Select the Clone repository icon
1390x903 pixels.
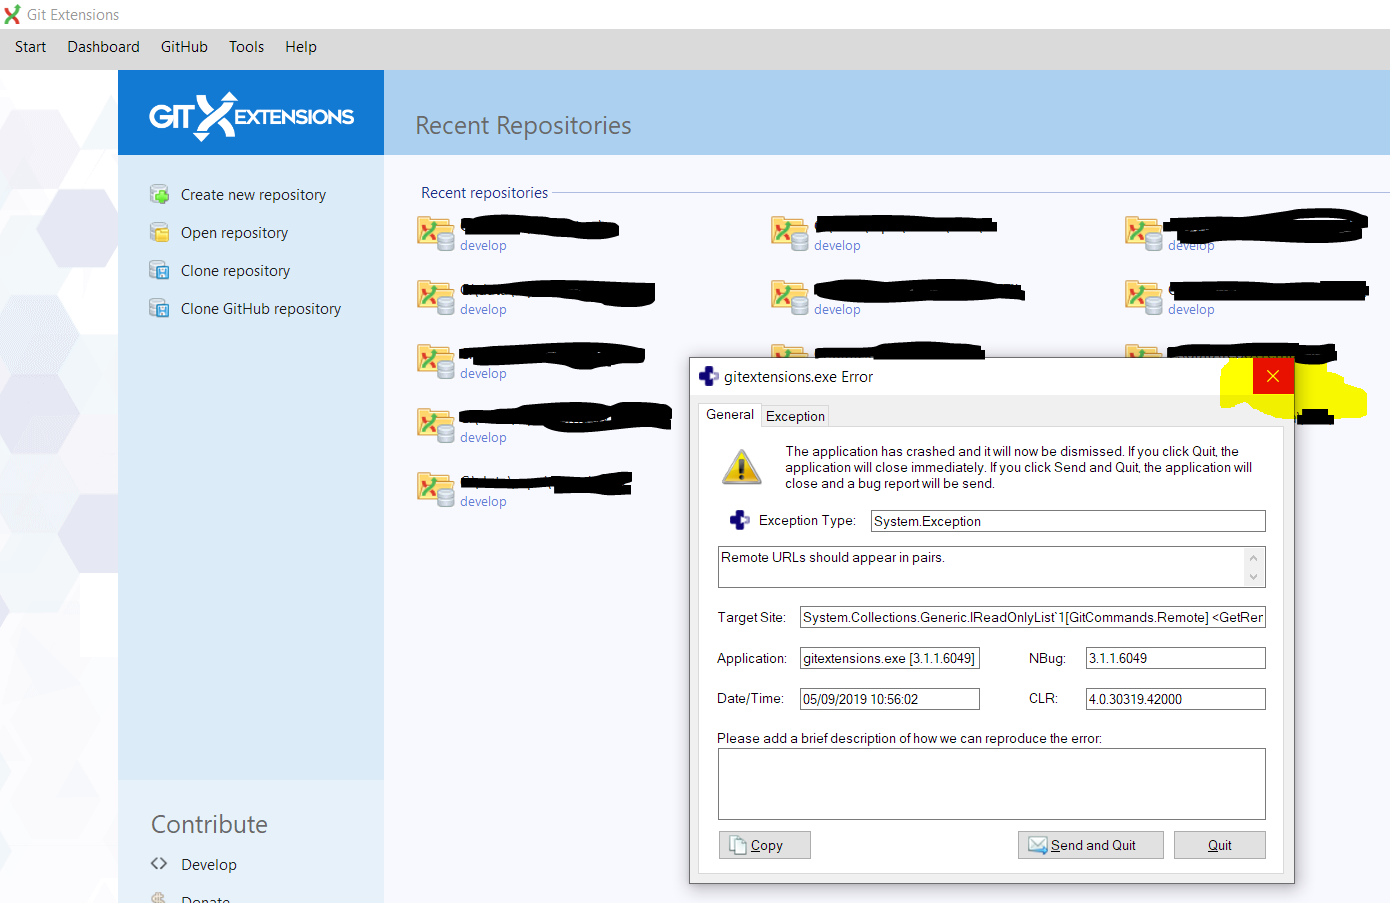pyautogui.click(x=160, y=270)
